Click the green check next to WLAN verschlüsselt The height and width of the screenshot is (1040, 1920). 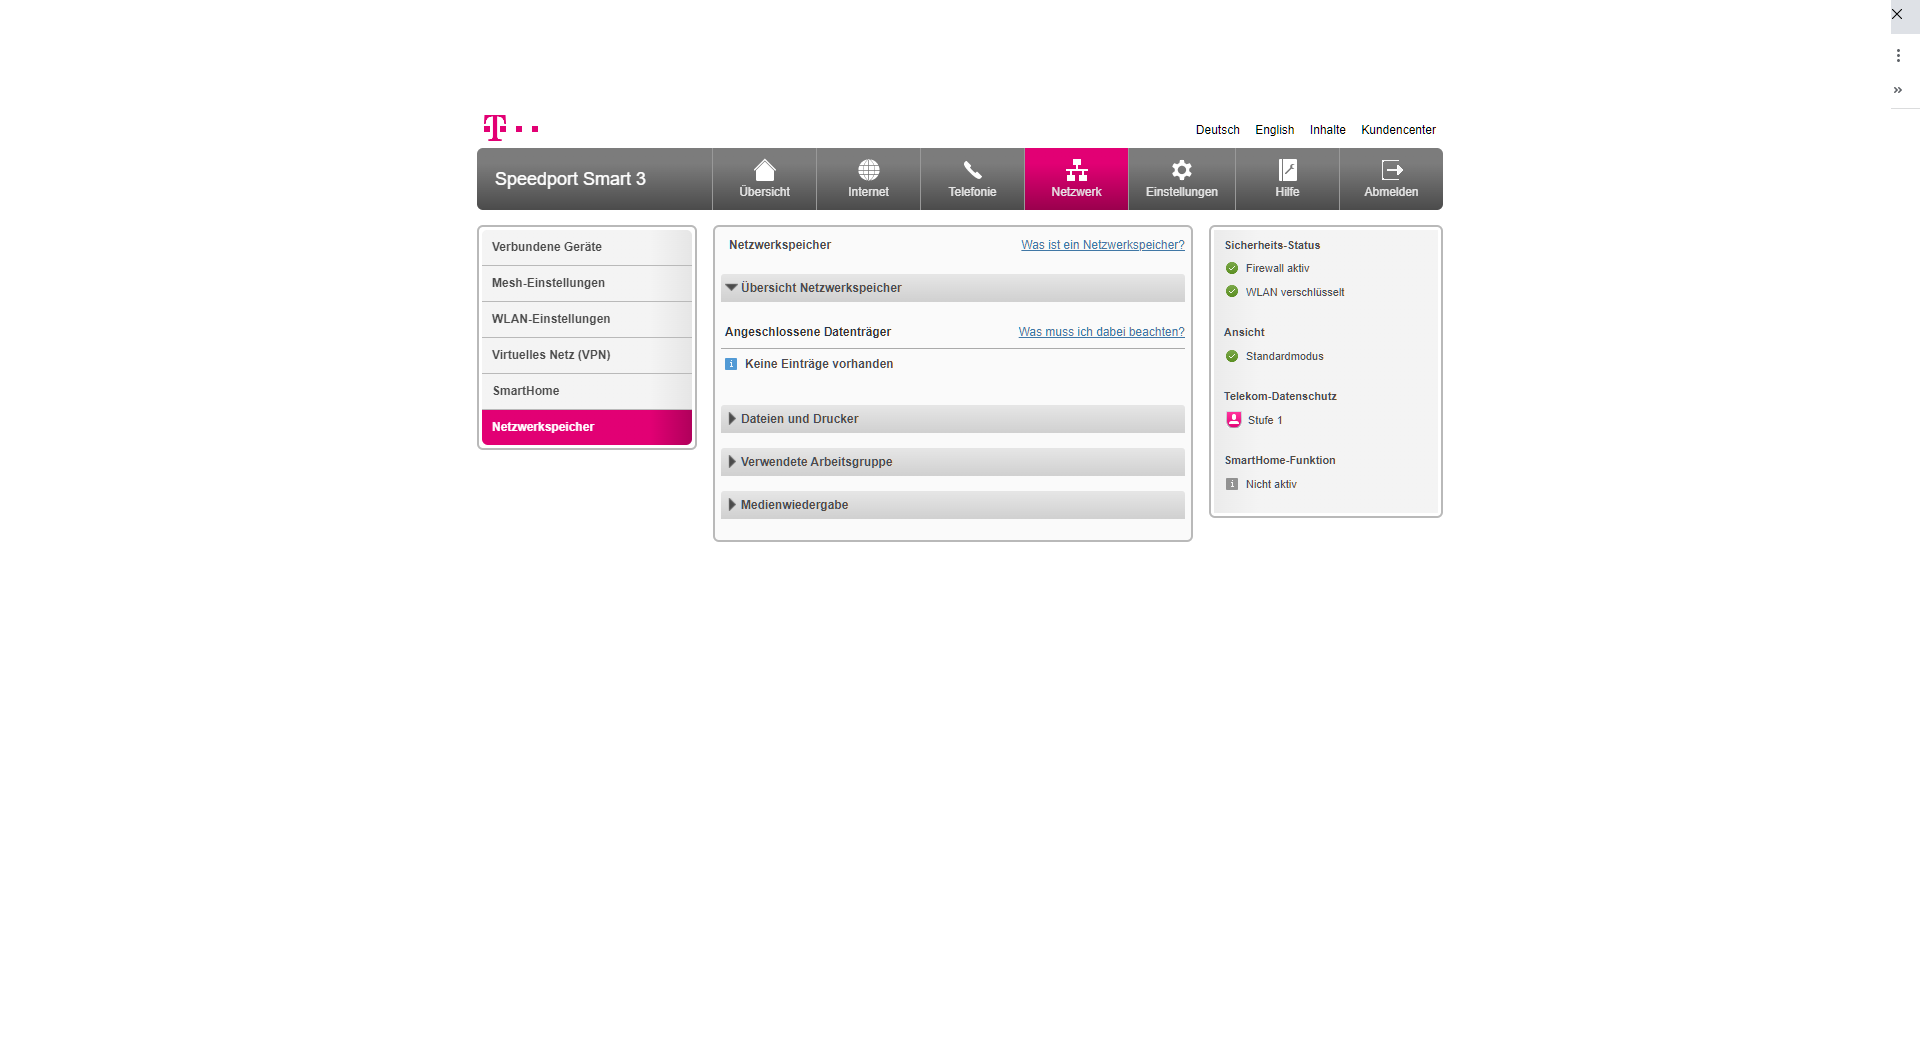click(1232, 292)
